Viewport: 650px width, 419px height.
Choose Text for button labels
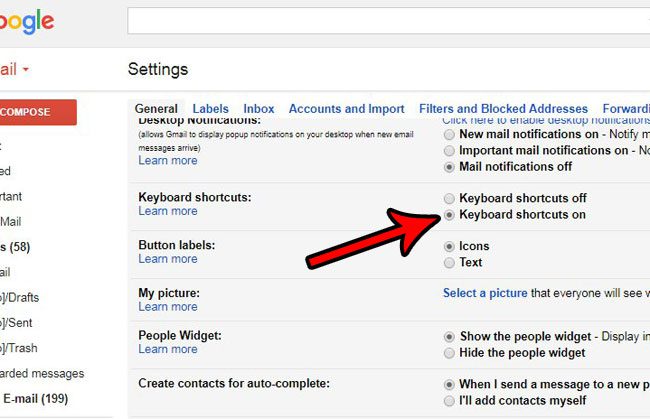click(450, 263)
